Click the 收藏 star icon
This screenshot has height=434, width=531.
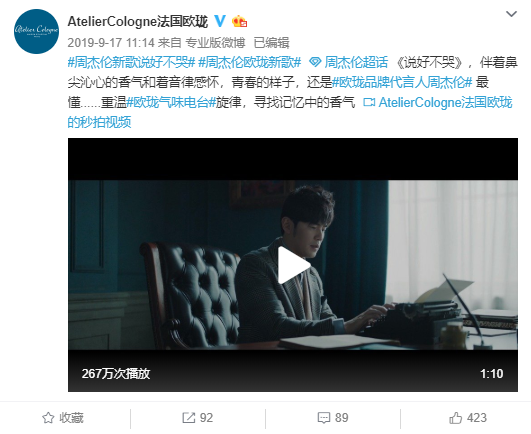point(48,418)
